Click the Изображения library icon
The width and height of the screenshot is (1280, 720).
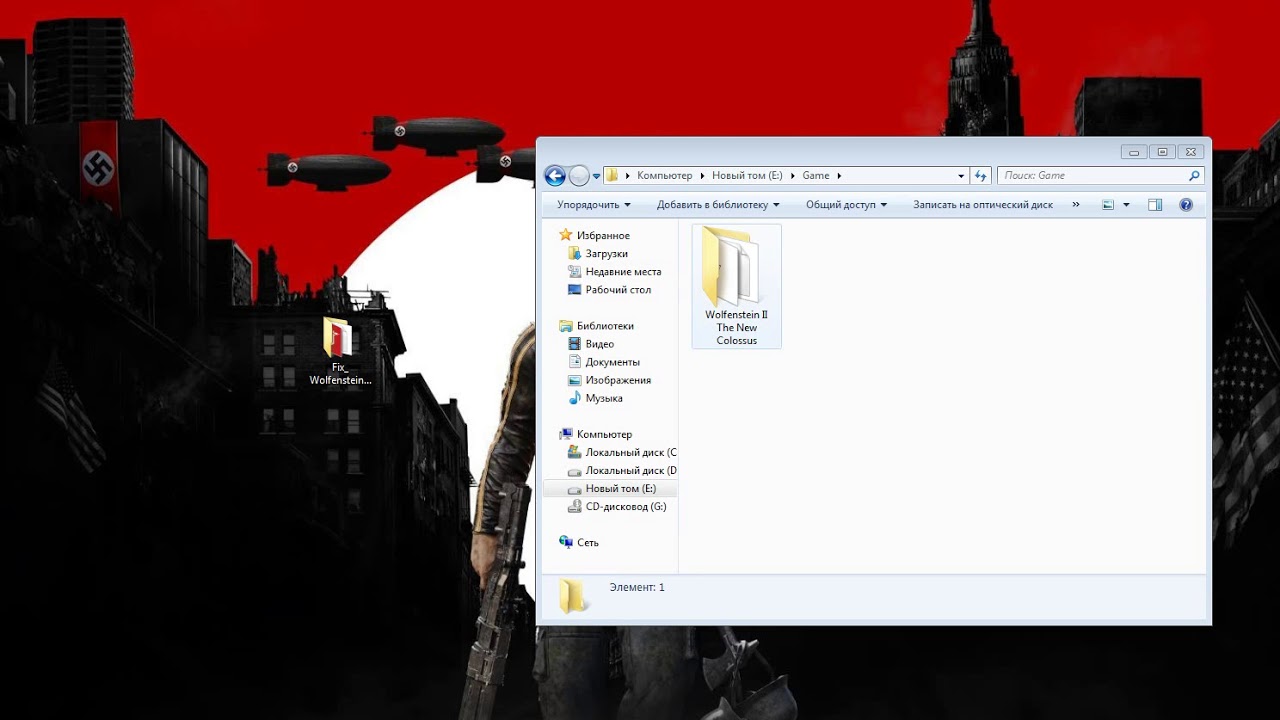(574, 380)
